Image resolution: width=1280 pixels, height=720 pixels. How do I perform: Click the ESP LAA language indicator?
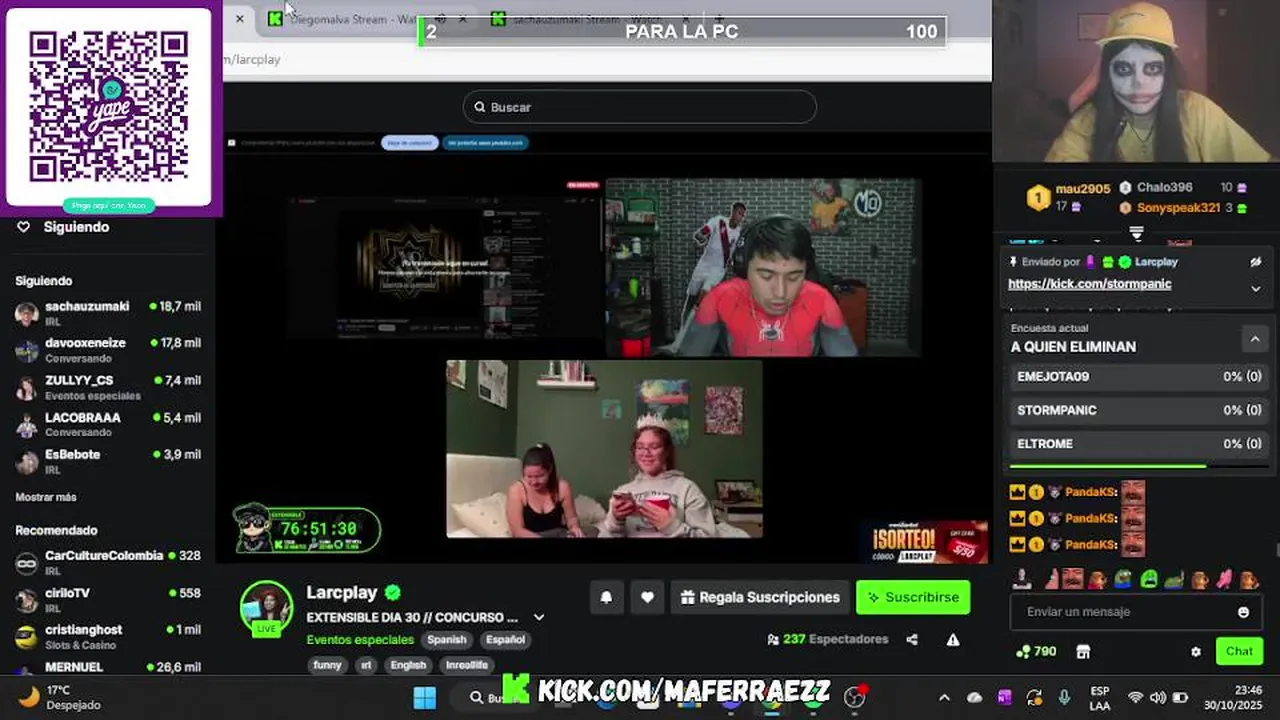pyautogui.click(x=1100, y=697)
